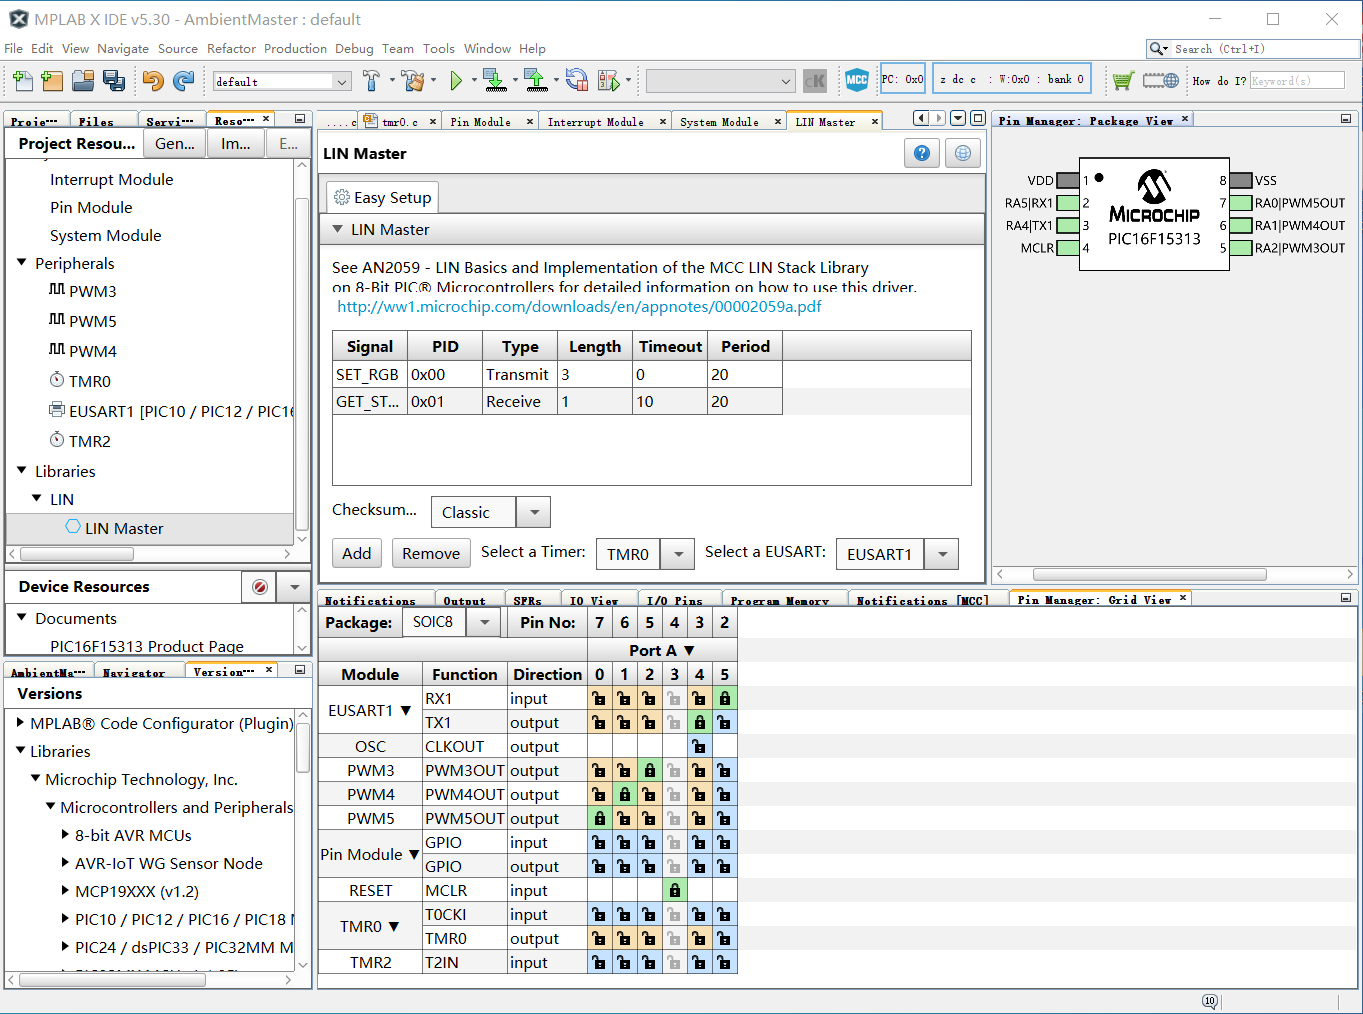The height and width of the screenshot is (1014, 1363).
Task: Click the Redo arrow icon
Action: tap(184, 81)
